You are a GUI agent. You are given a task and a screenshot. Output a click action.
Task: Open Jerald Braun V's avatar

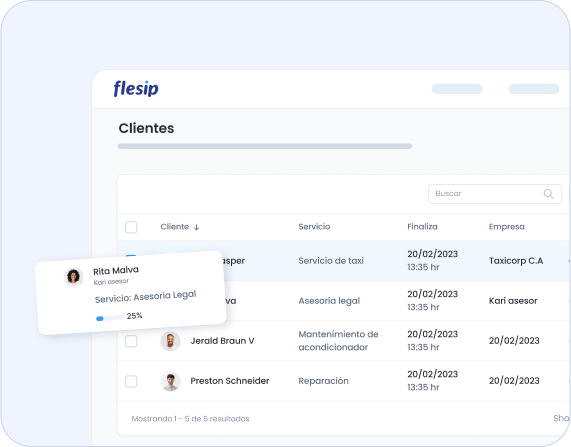(170, 341)
